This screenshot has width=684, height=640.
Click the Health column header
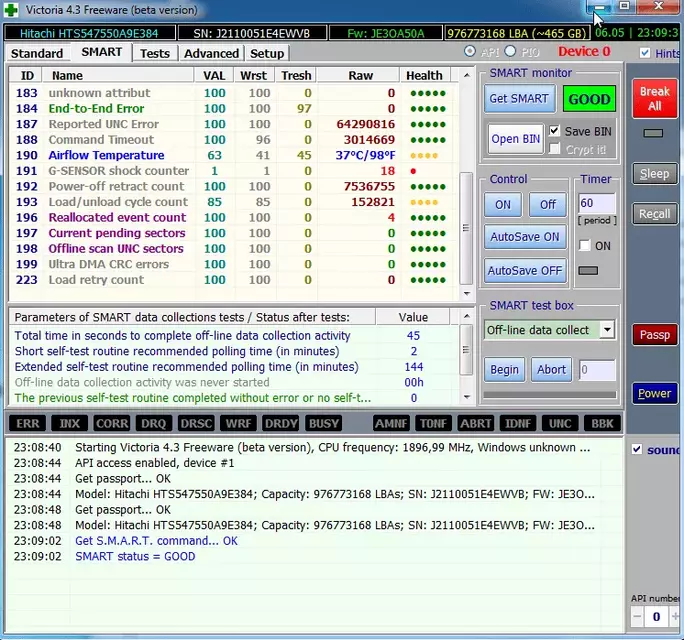(x=424, y=75)
